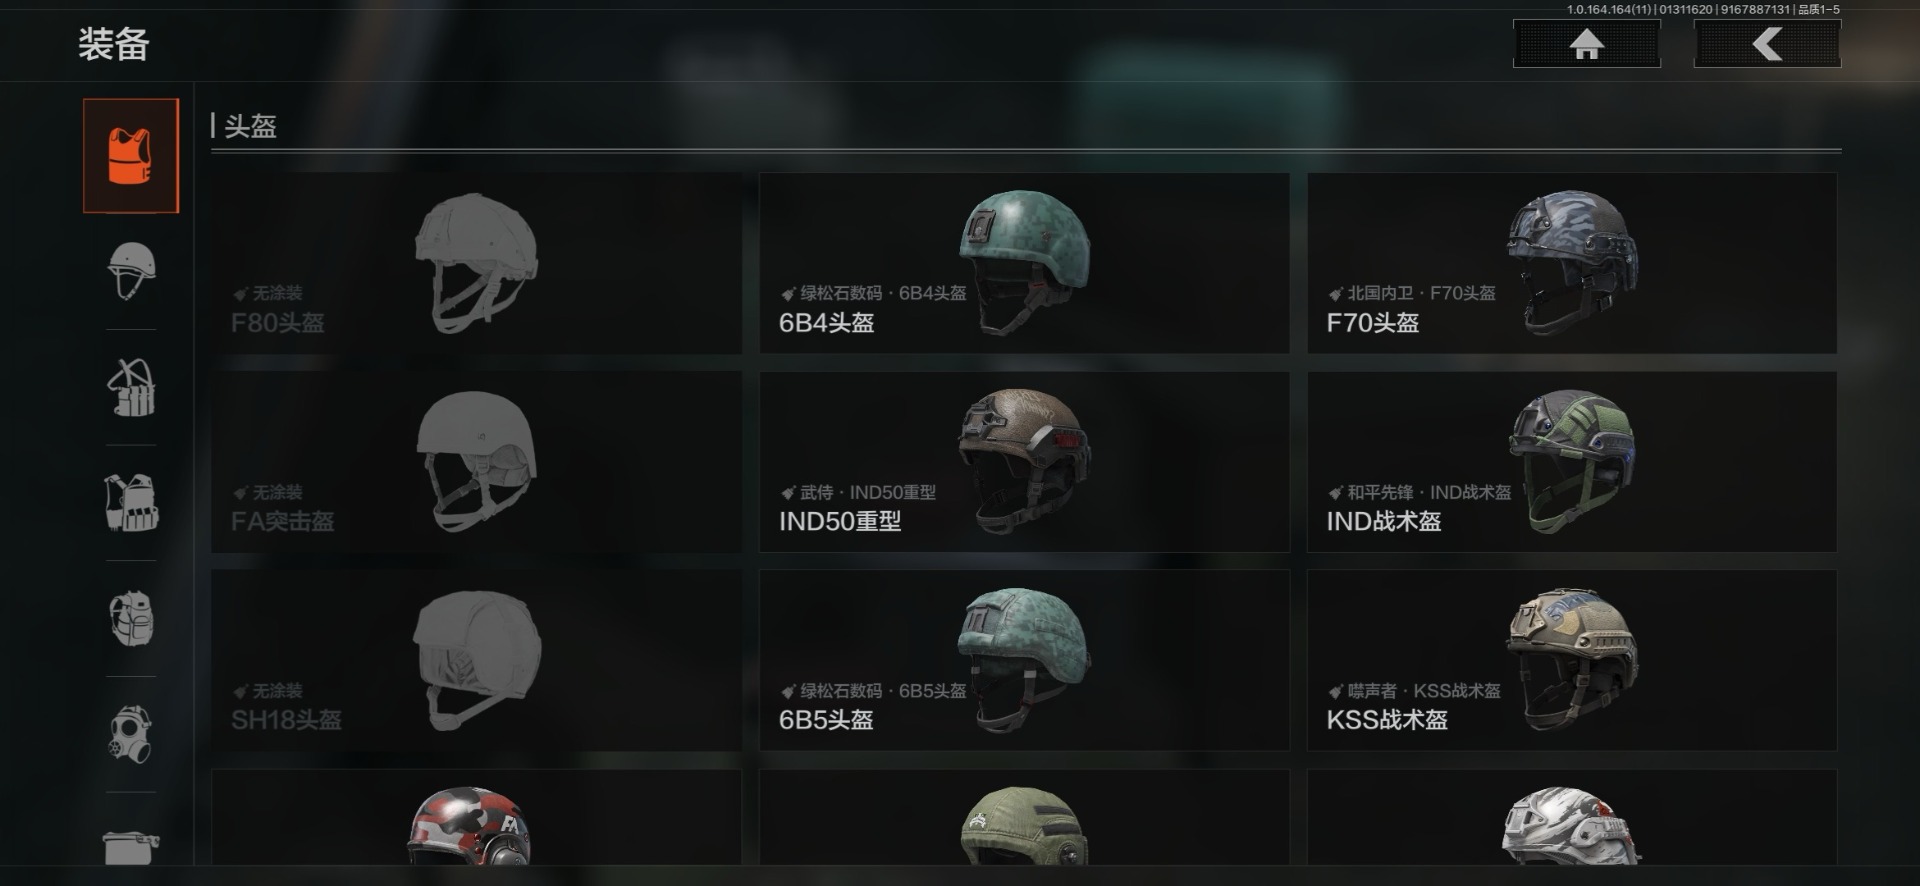Go to home screen via house icon
Image resolution: width=1920 pixels, height=886 pixels.
1586,44
